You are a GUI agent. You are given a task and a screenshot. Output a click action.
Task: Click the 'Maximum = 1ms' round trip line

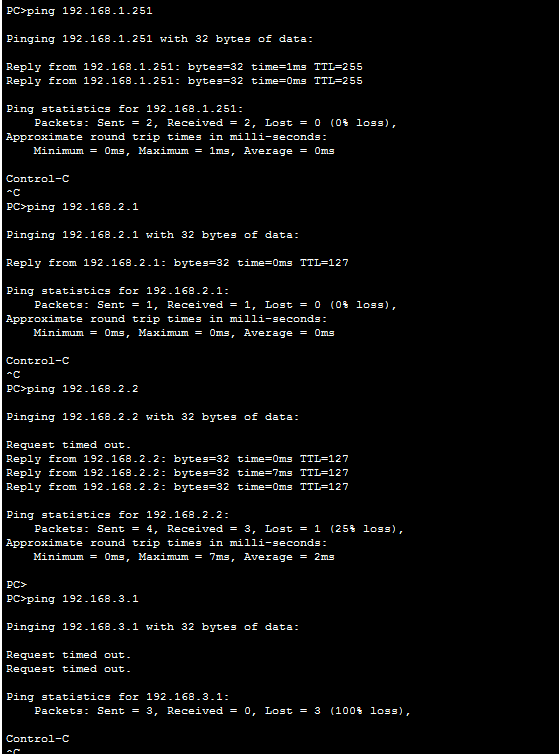click(x=184, y=151)
